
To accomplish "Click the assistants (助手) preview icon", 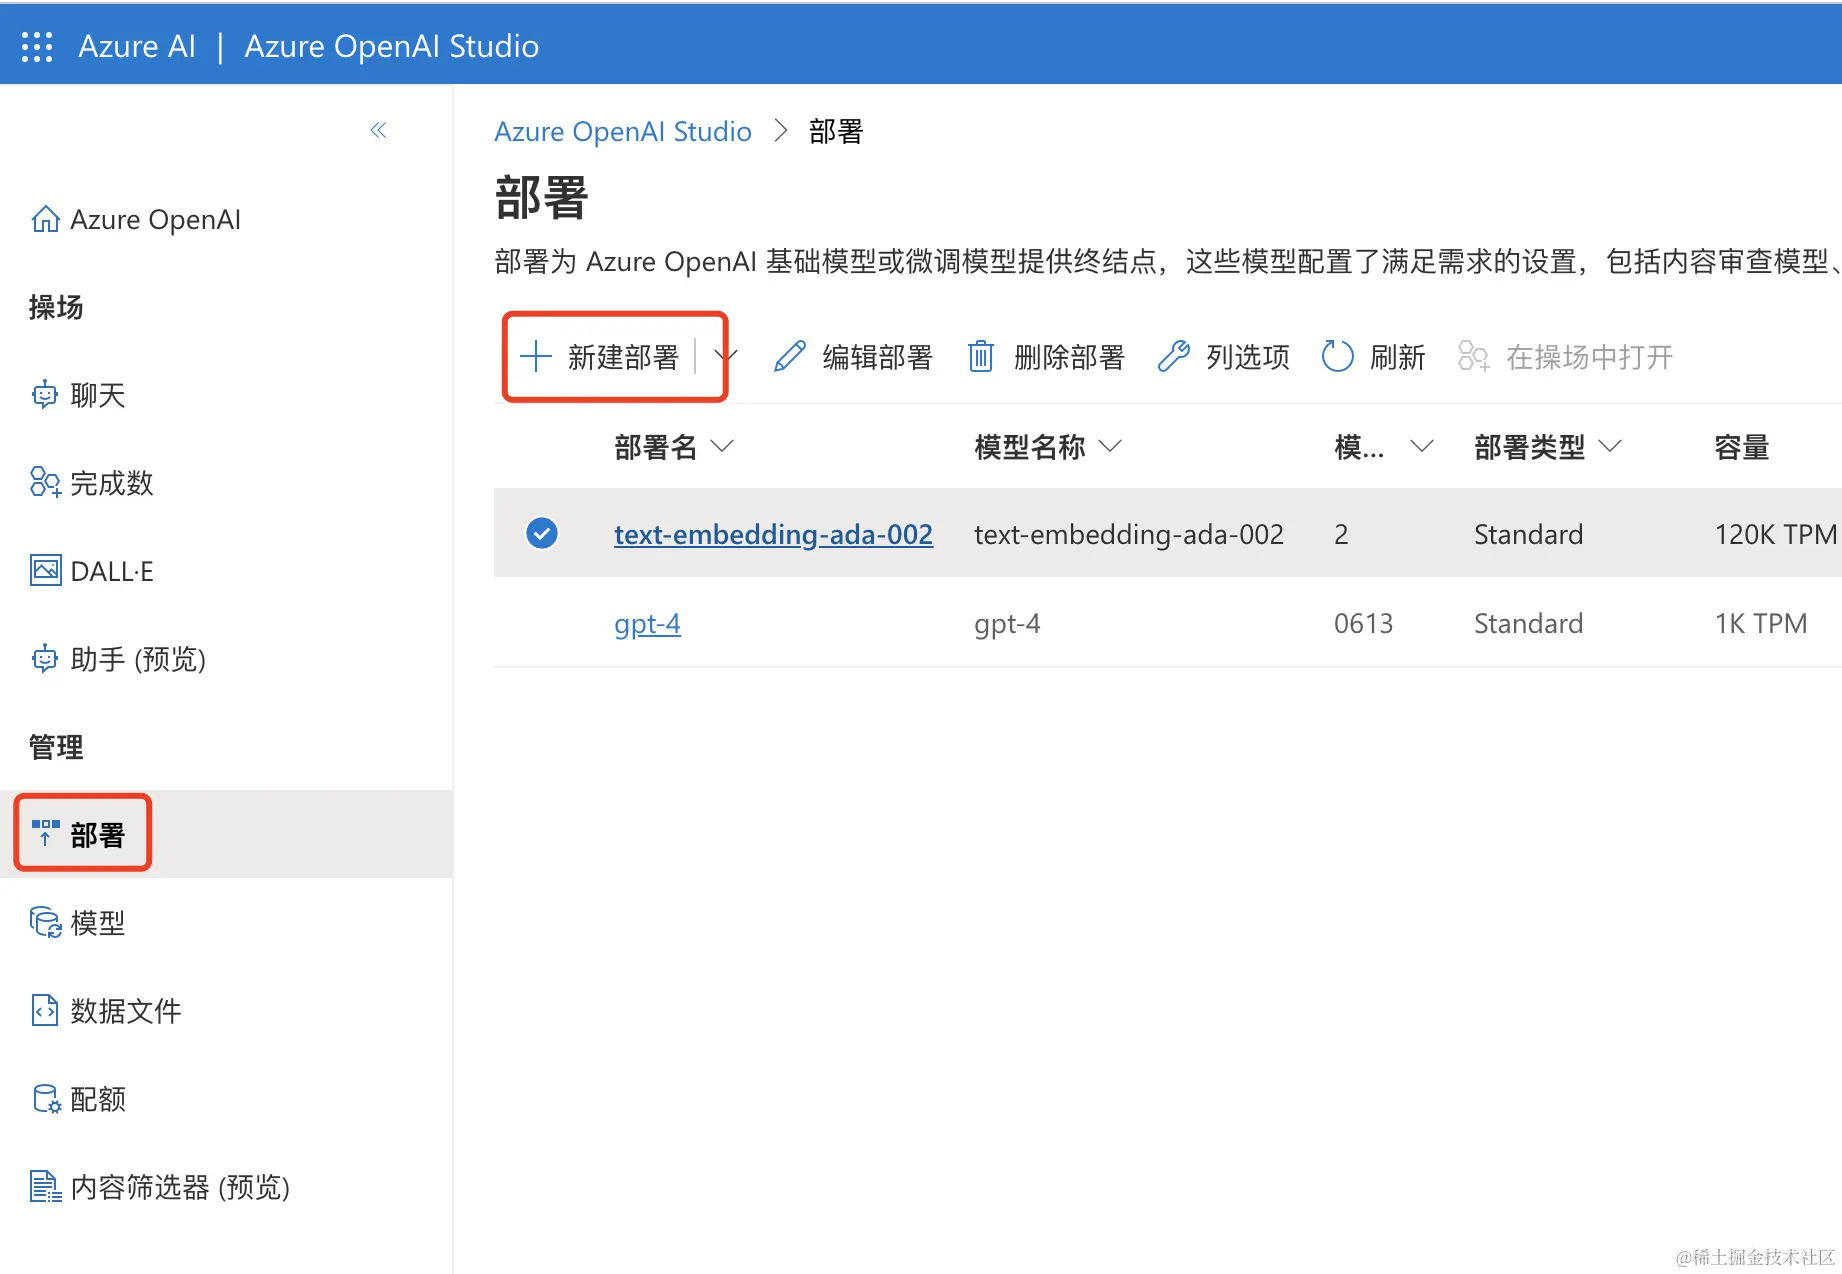I will pos(45,659).
